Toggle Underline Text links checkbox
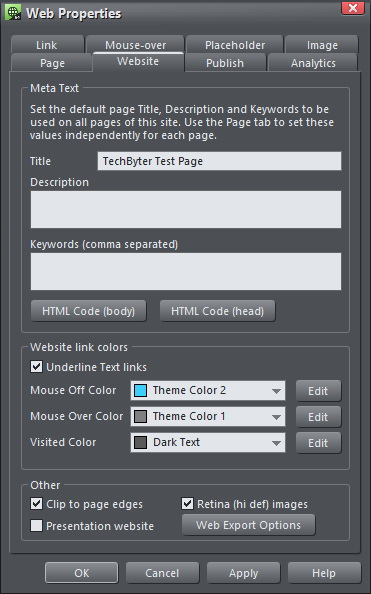Image resolution: width=371 pixels, height=594 pixels. point(36,367)
